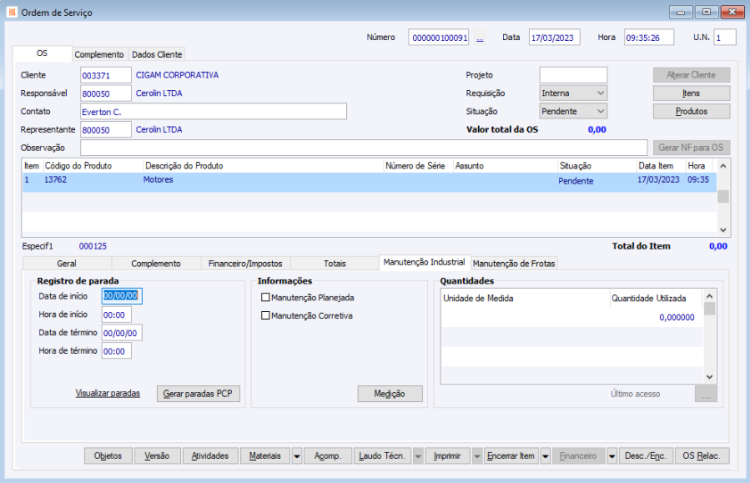Enable the Manutenção Planejada checkbox
Viewport: 750px width, 483px height.
tap(265, 297)
